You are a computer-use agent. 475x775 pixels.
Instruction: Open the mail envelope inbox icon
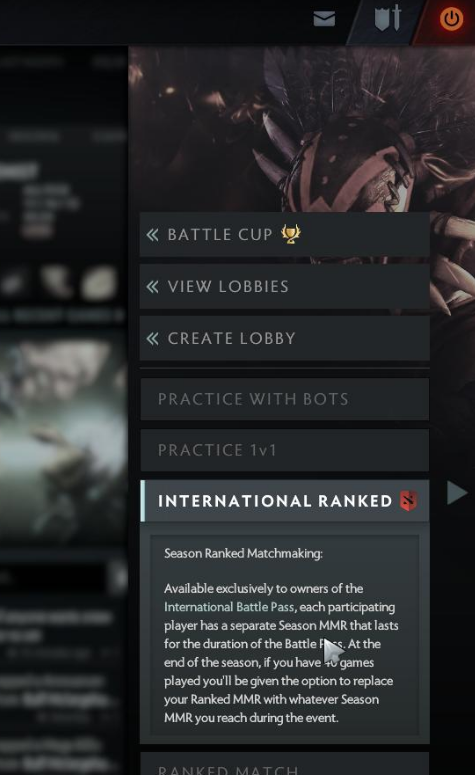pos(324,19)
